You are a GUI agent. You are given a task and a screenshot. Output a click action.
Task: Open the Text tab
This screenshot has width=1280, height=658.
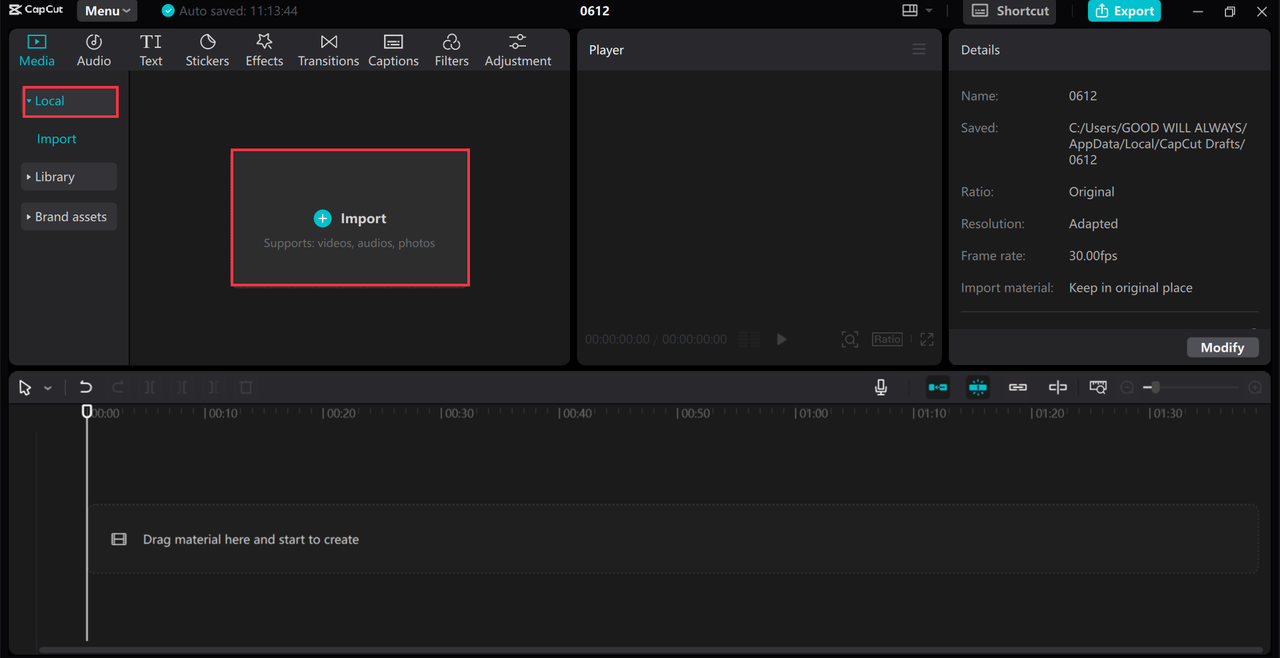pyautogui.click(x=151, y=51)
